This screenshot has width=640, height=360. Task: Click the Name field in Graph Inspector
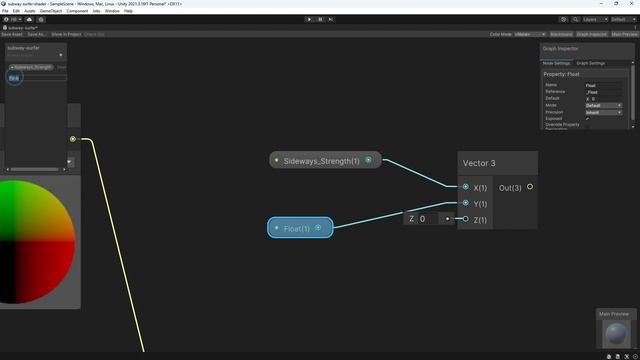(x=603, y=85)
